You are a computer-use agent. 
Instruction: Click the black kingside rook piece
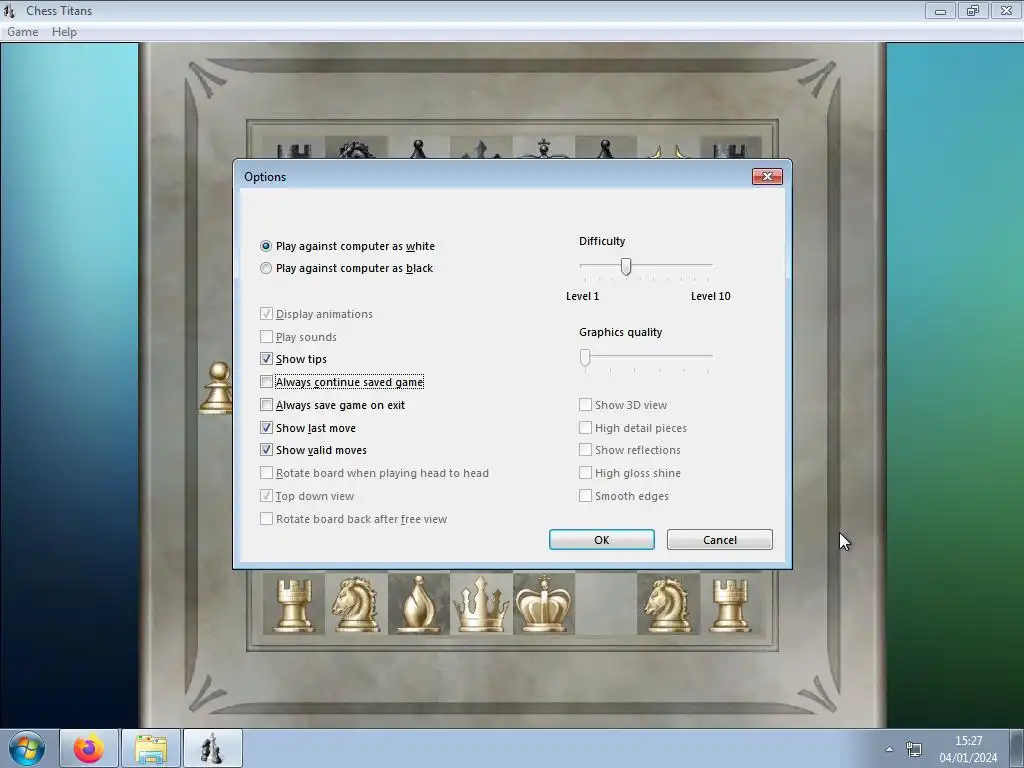pos(729,150)
